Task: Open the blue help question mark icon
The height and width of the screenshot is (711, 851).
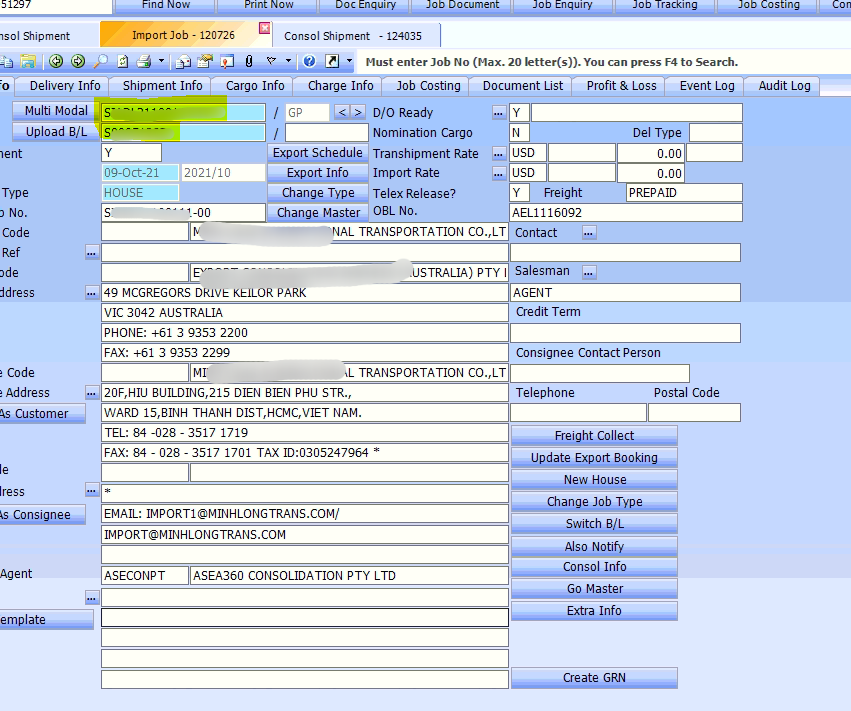Action: [309, 62]
